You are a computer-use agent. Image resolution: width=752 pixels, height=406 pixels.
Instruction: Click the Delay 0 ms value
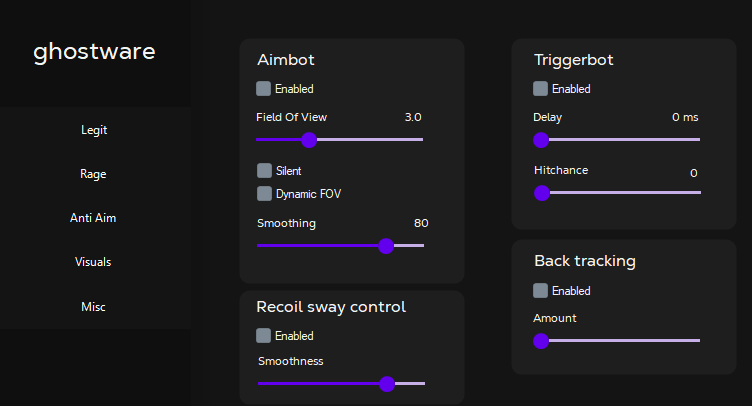[685, 118]
